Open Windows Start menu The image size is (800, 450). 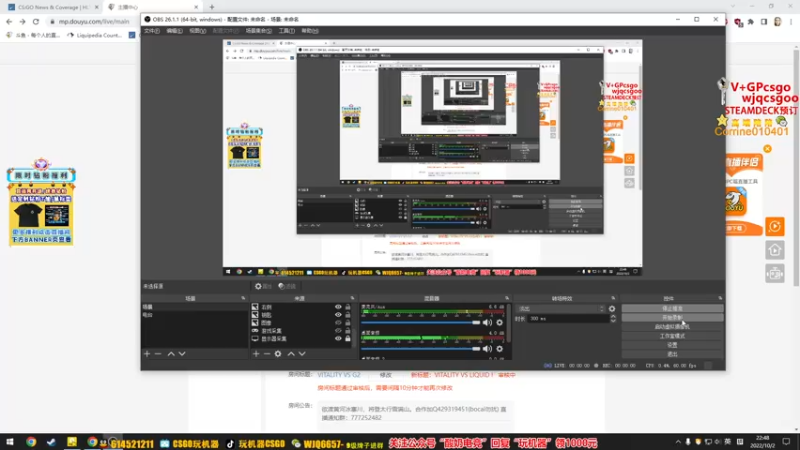coord(9,442)
